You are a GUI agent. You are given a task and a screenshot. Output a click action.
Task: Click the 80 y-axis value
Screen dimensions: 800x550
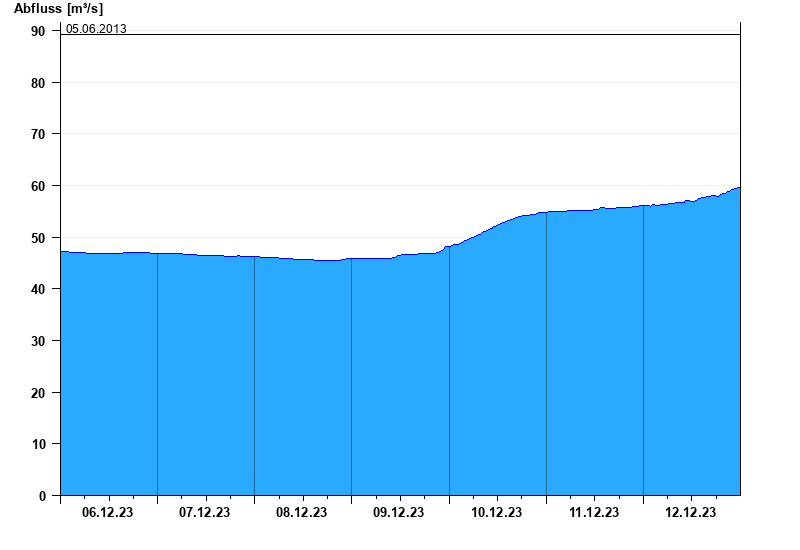39,83
